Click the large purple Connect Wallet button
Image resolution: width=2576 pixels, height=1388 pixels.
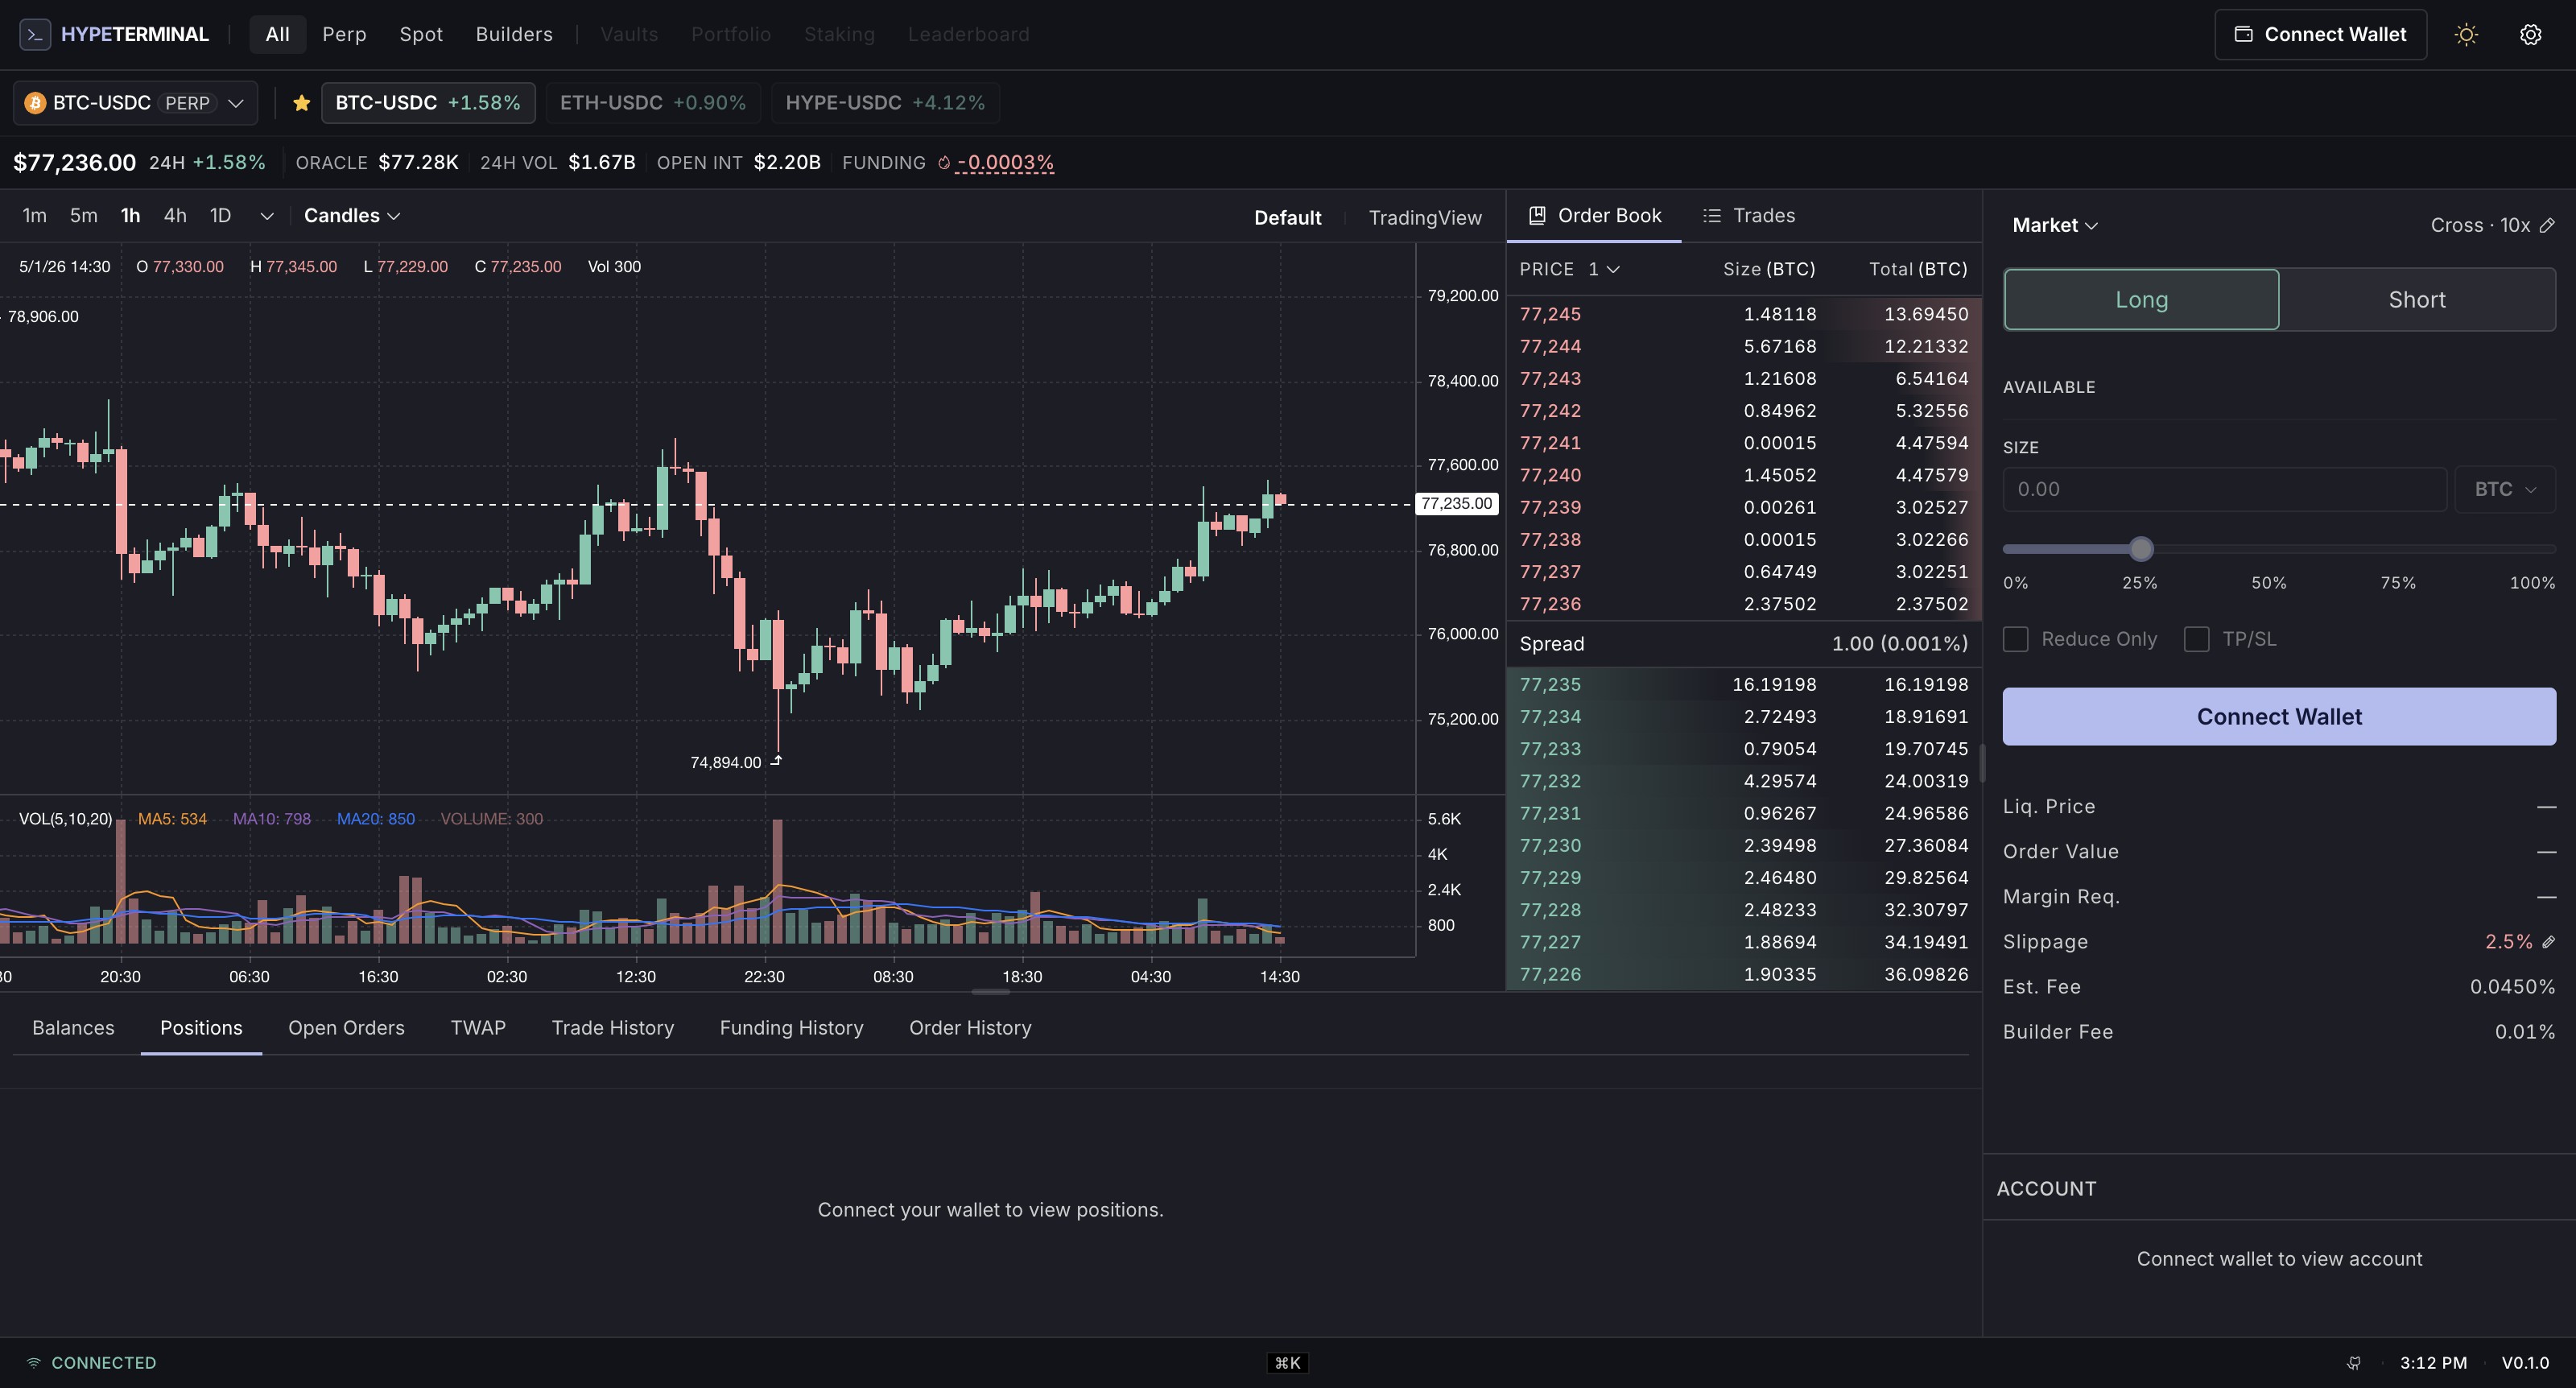(x=2279, y=716)
